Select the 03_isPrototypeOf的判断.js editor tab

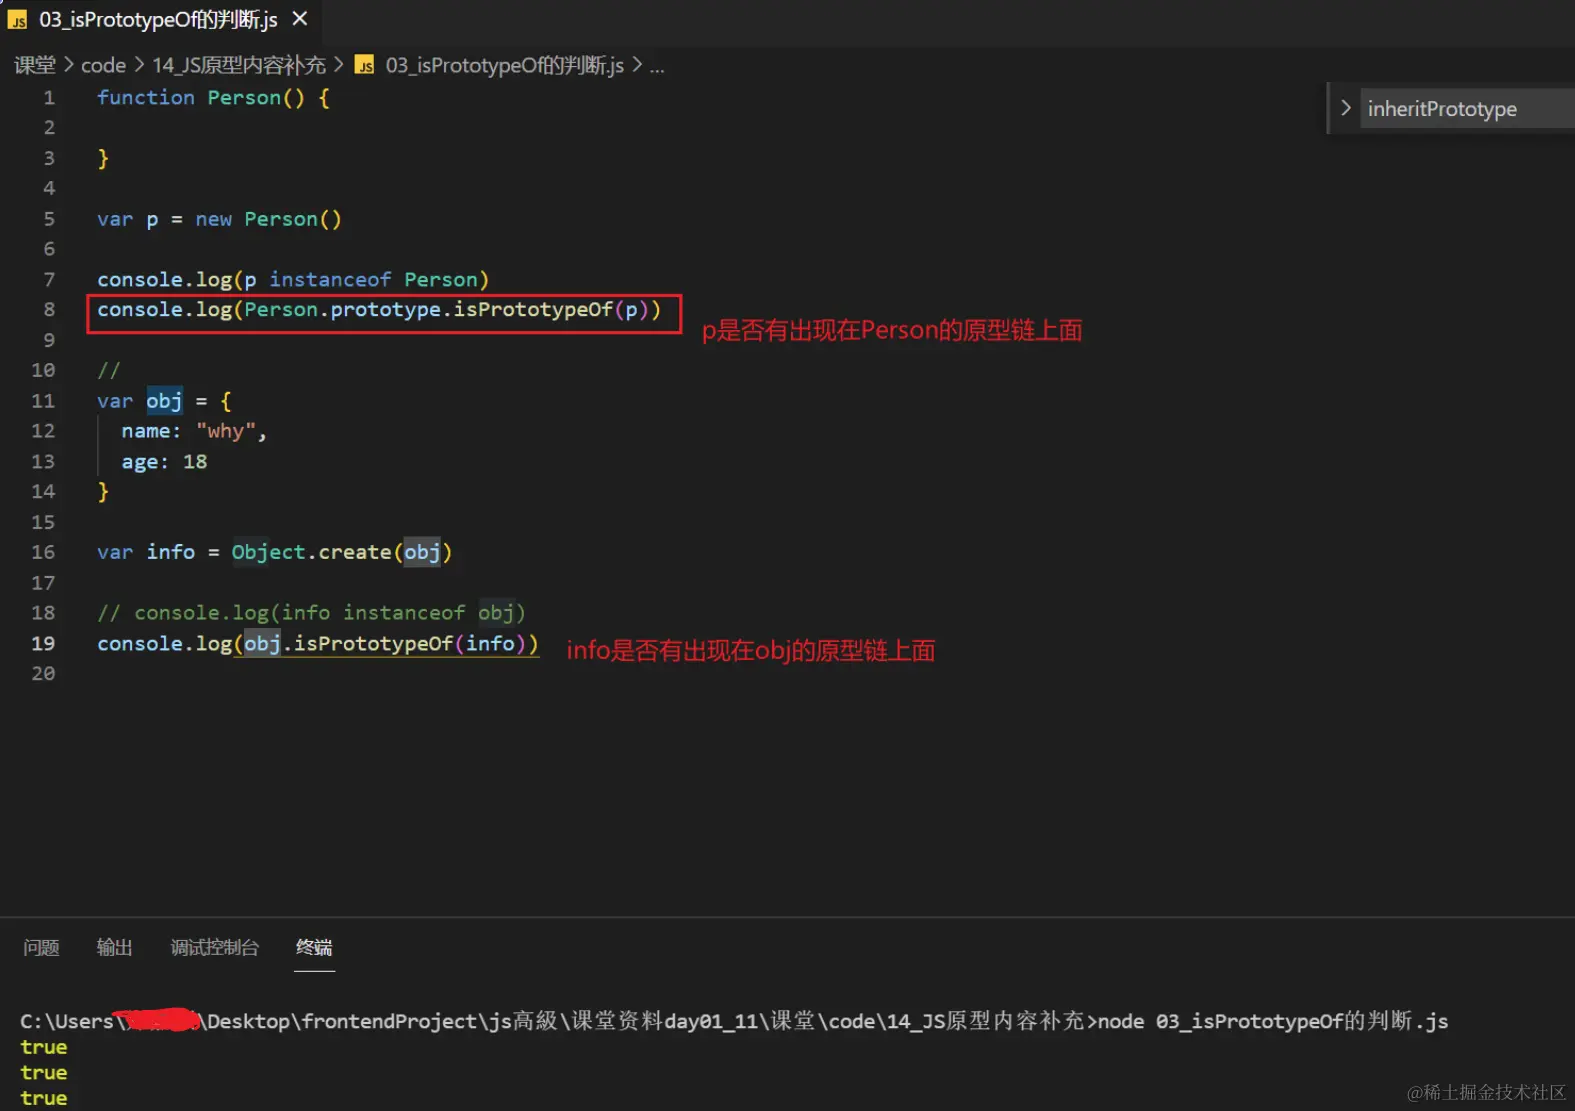tap(158, 19)
